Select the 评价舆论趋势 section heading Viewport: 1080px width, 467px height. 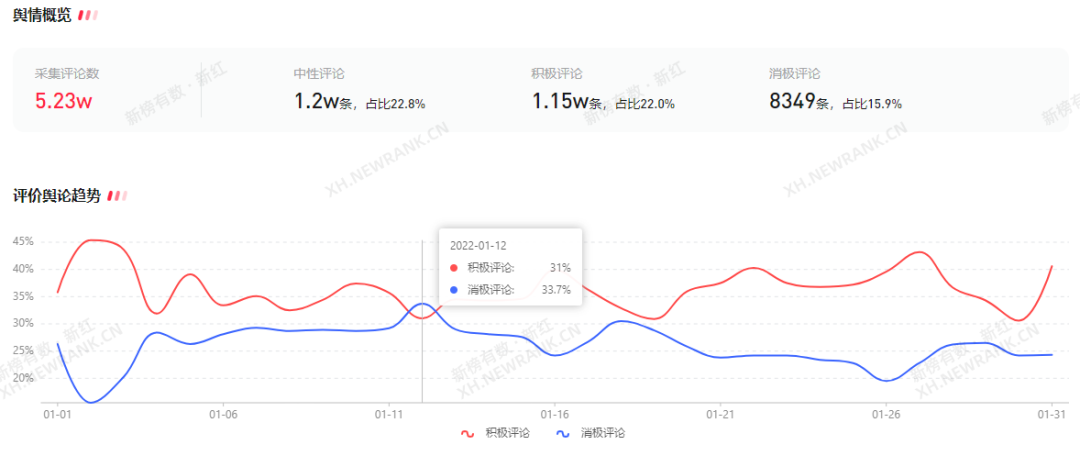point(57,196)
